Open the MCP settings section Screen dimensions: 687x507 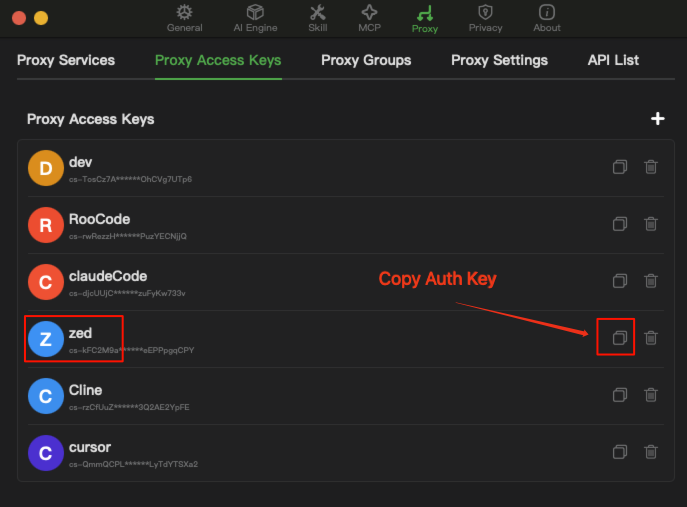369,18
